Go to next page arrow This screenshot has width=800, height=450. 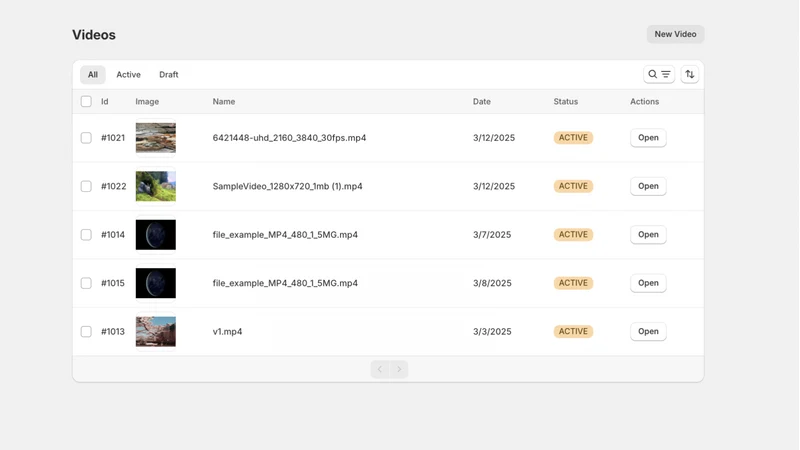tap(399, 369)
